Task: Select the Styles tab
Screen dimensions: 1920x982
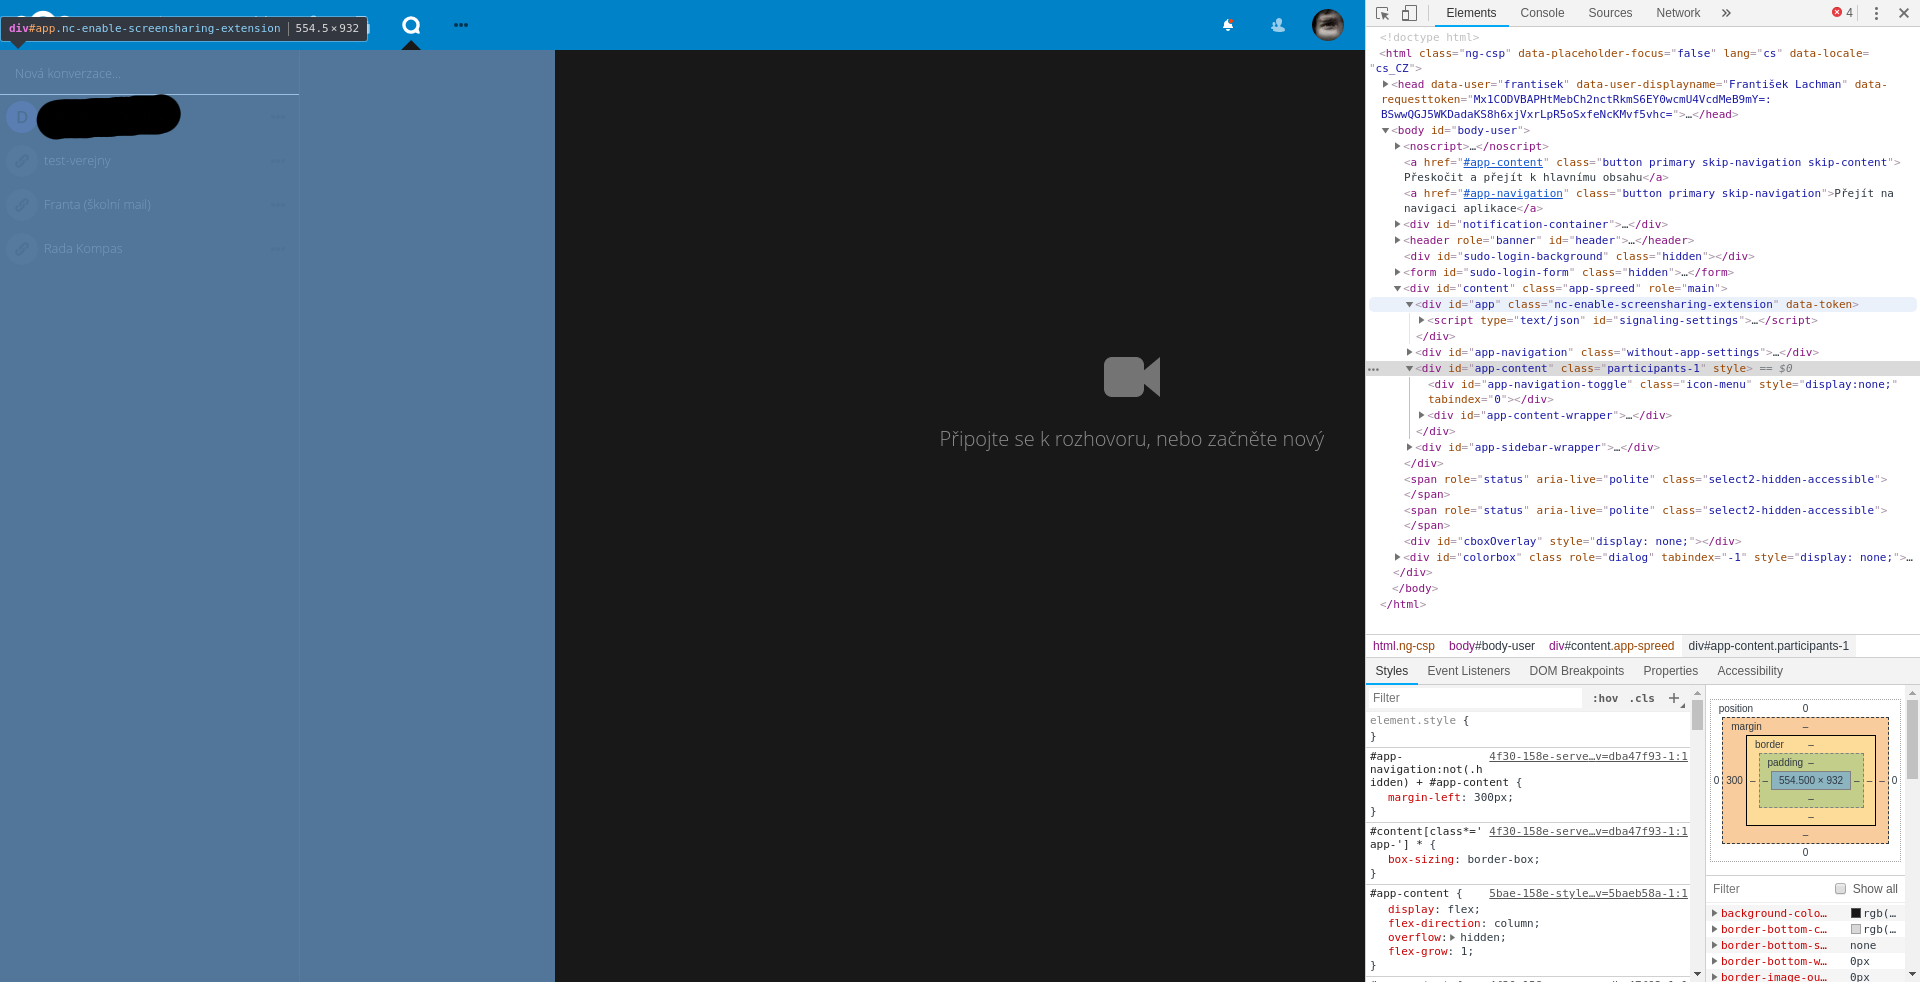Action: point(1391,671)
